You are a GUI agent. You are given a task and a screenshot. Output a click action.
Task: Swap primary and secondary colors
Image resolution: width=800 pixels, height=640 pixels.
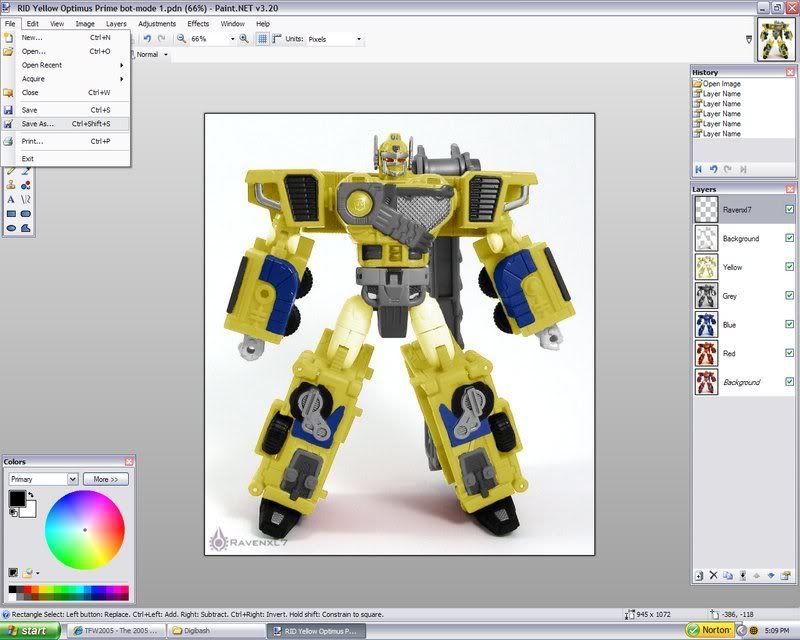click(31, 494)
